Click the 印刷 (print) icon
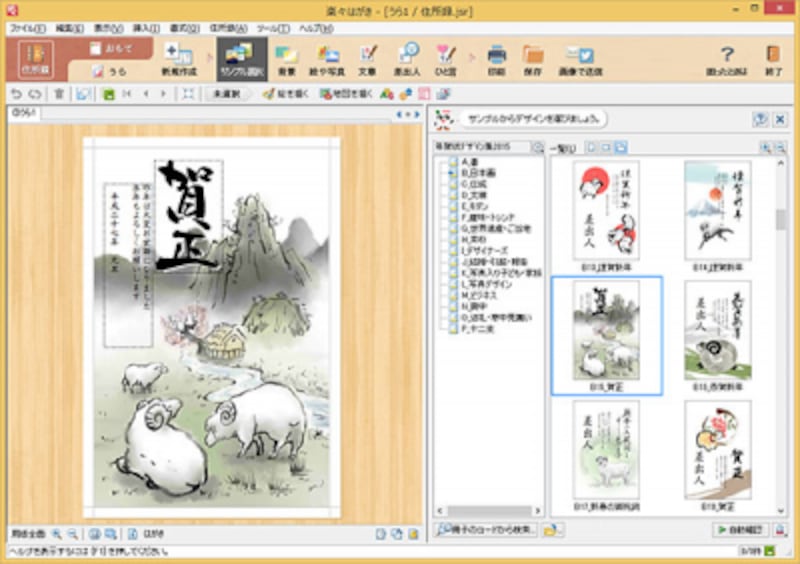800x564 pixels. click(x=496, y=59)
